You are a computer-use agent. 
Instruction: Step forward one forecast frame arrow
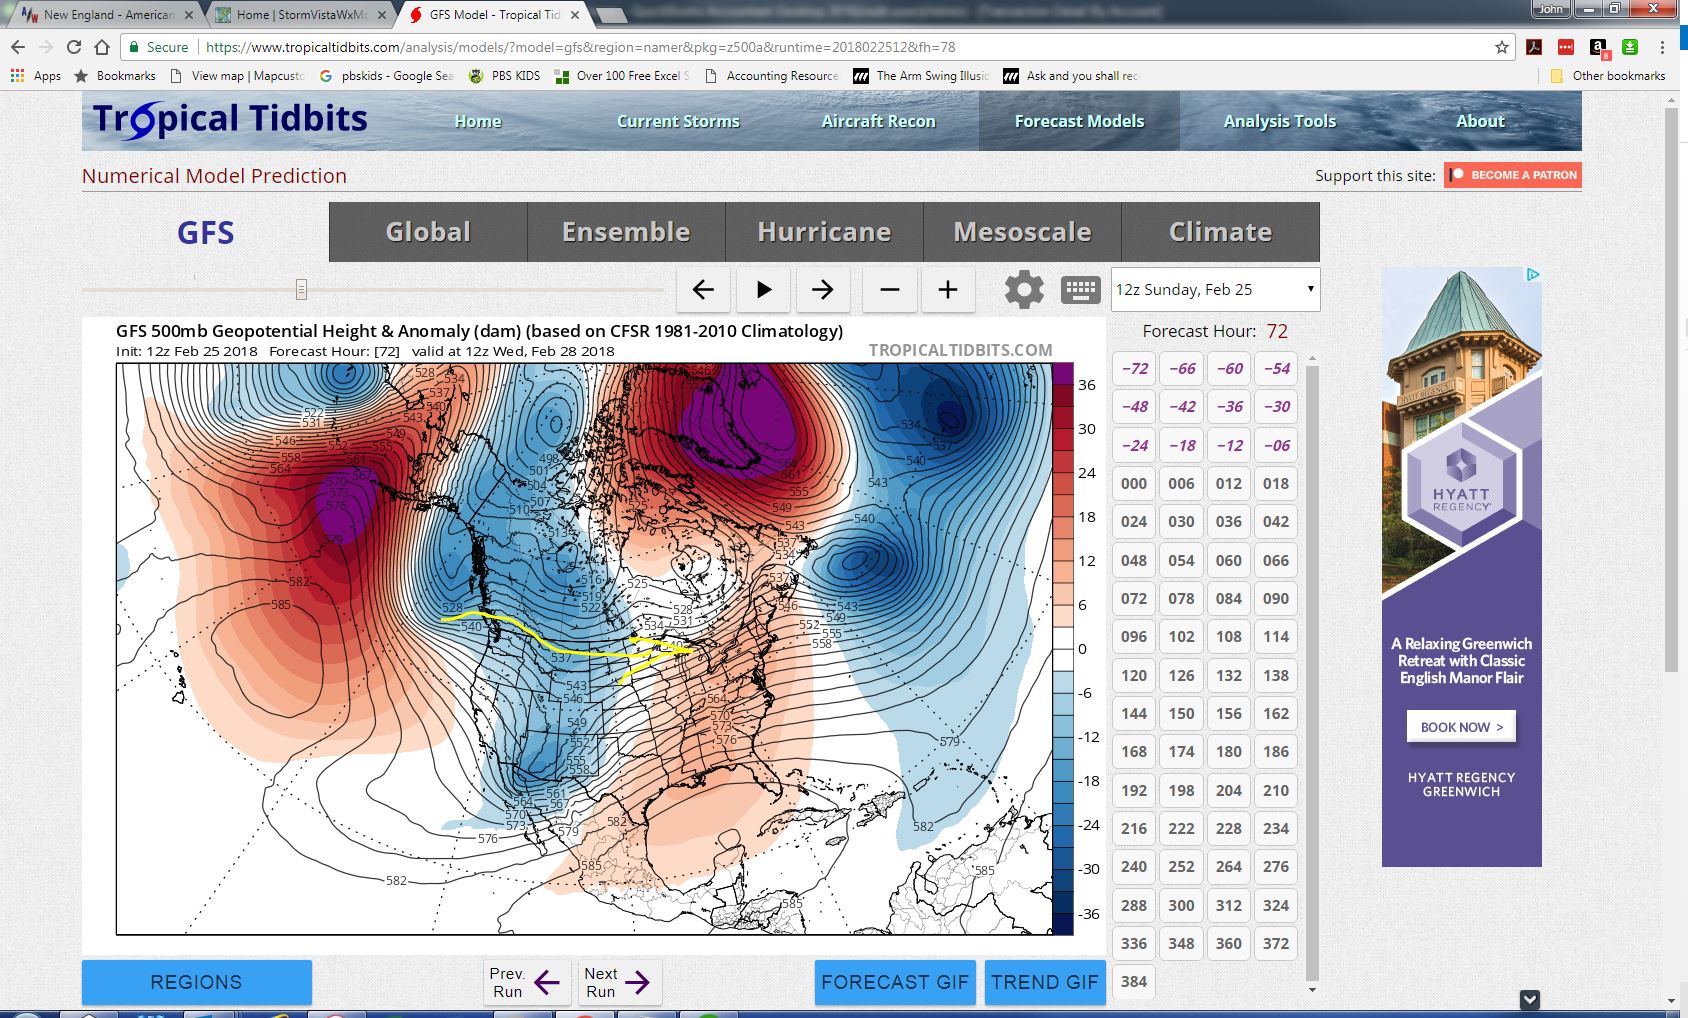click(x=822, y=290)
